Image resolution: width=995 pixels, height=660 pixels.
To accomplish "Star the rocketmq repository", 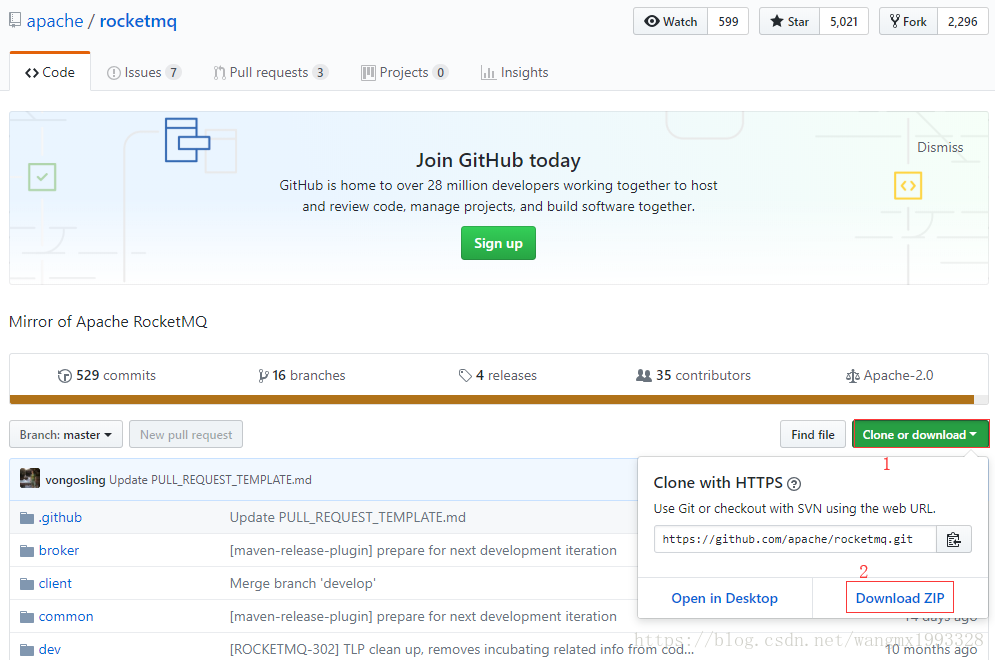I will (x=789, y=22).
